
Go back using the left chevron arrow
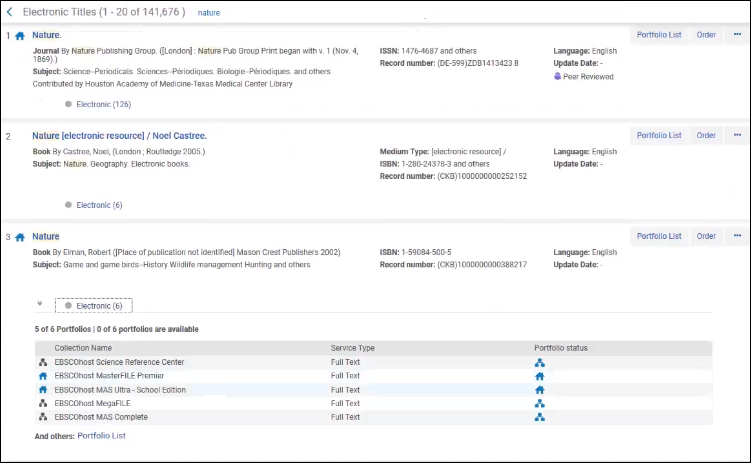pyautogui.click(x=10, y=12)
